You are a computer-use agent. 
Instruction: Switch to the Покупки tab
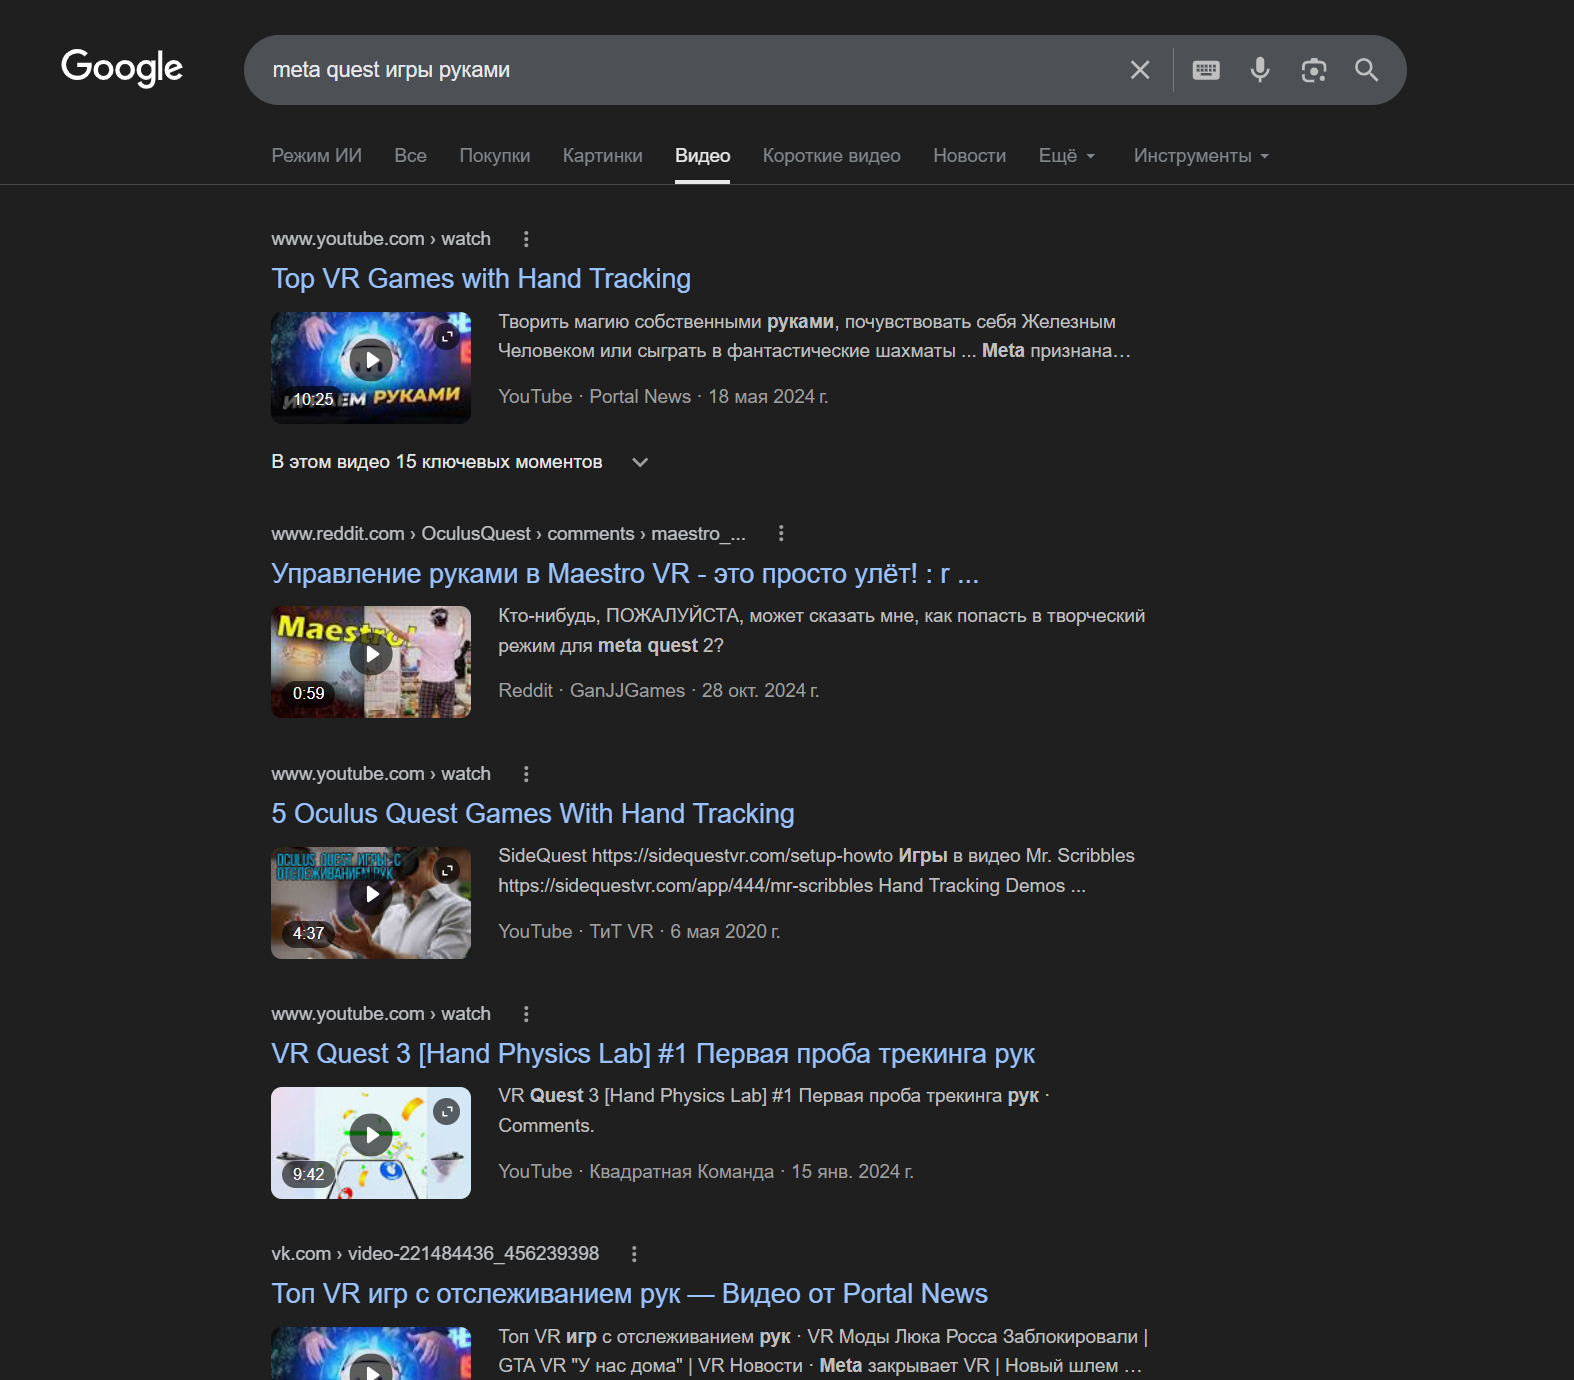495,156
